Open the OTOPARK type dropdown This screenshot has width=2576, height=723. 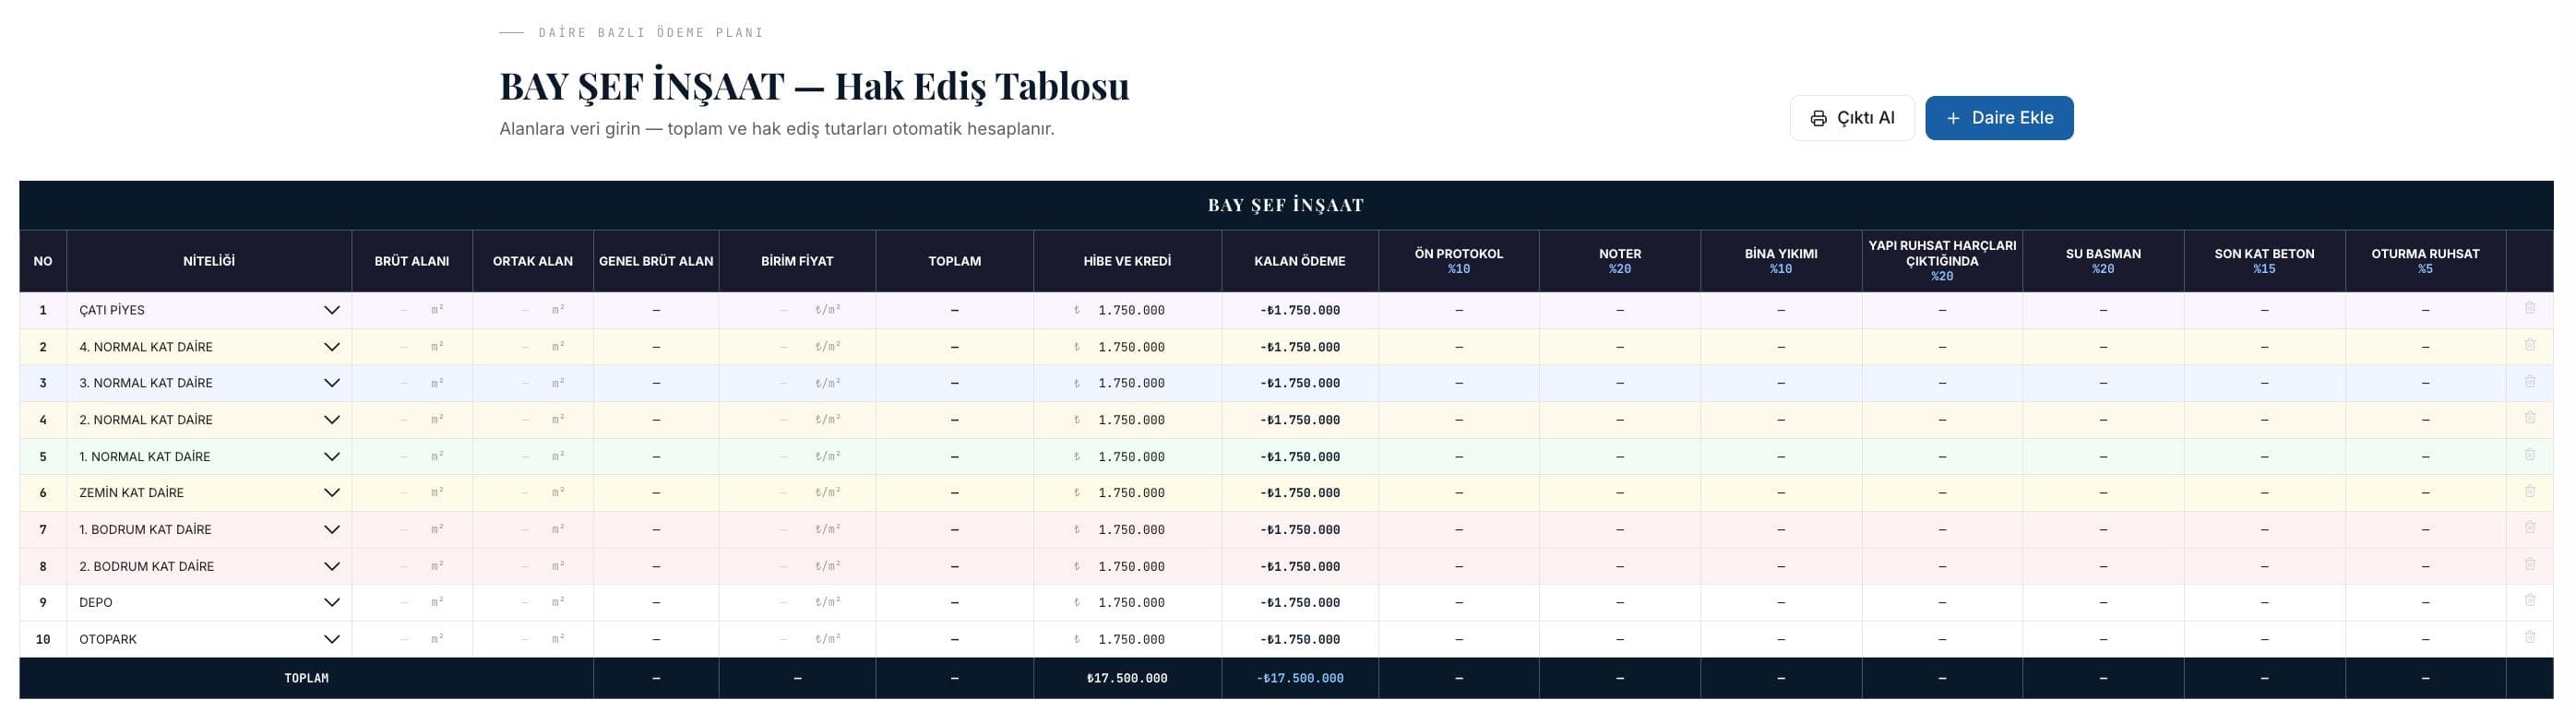(209, 639)
